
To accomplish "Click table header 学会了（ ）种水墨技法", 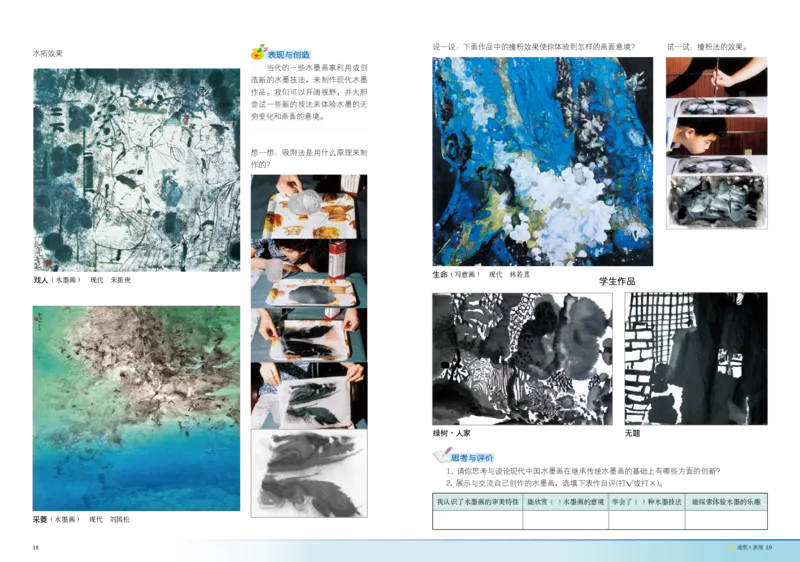I will 646,502.
